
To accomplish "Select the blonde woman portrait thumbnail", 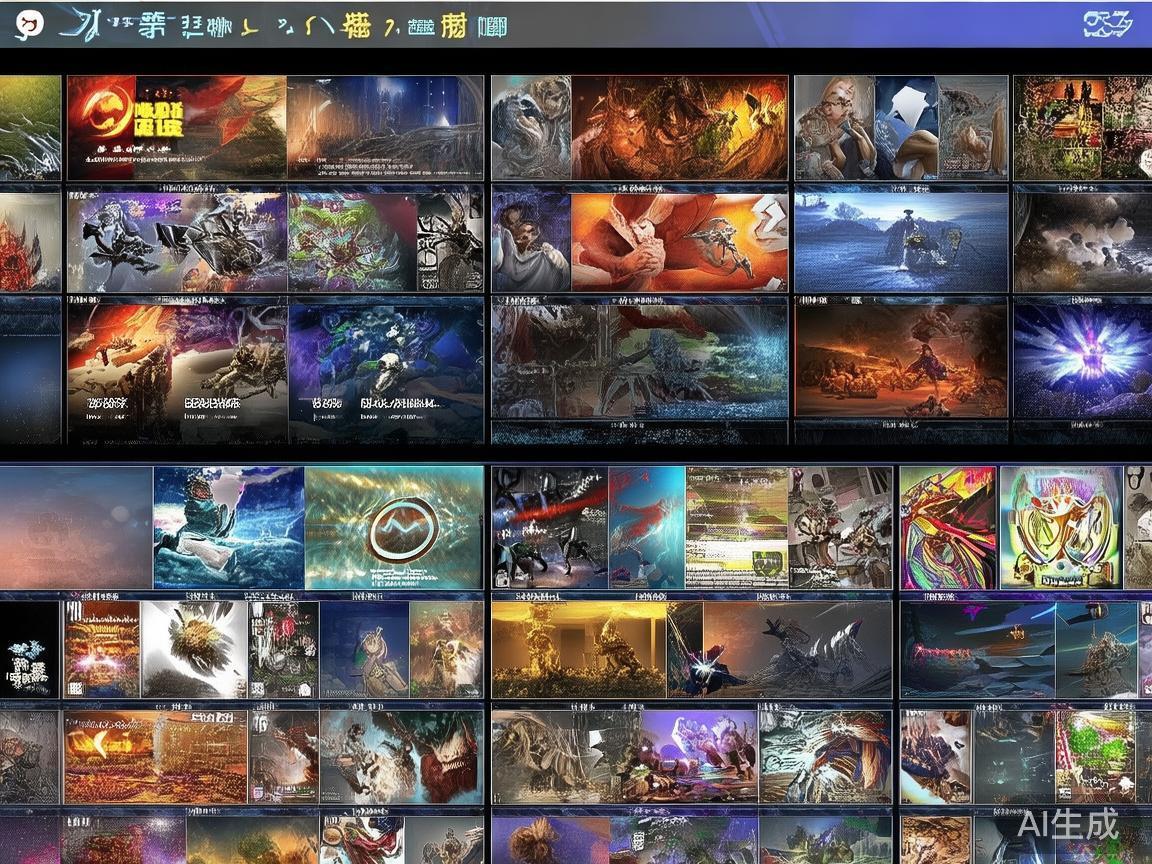I will click(x=834, y=128).
